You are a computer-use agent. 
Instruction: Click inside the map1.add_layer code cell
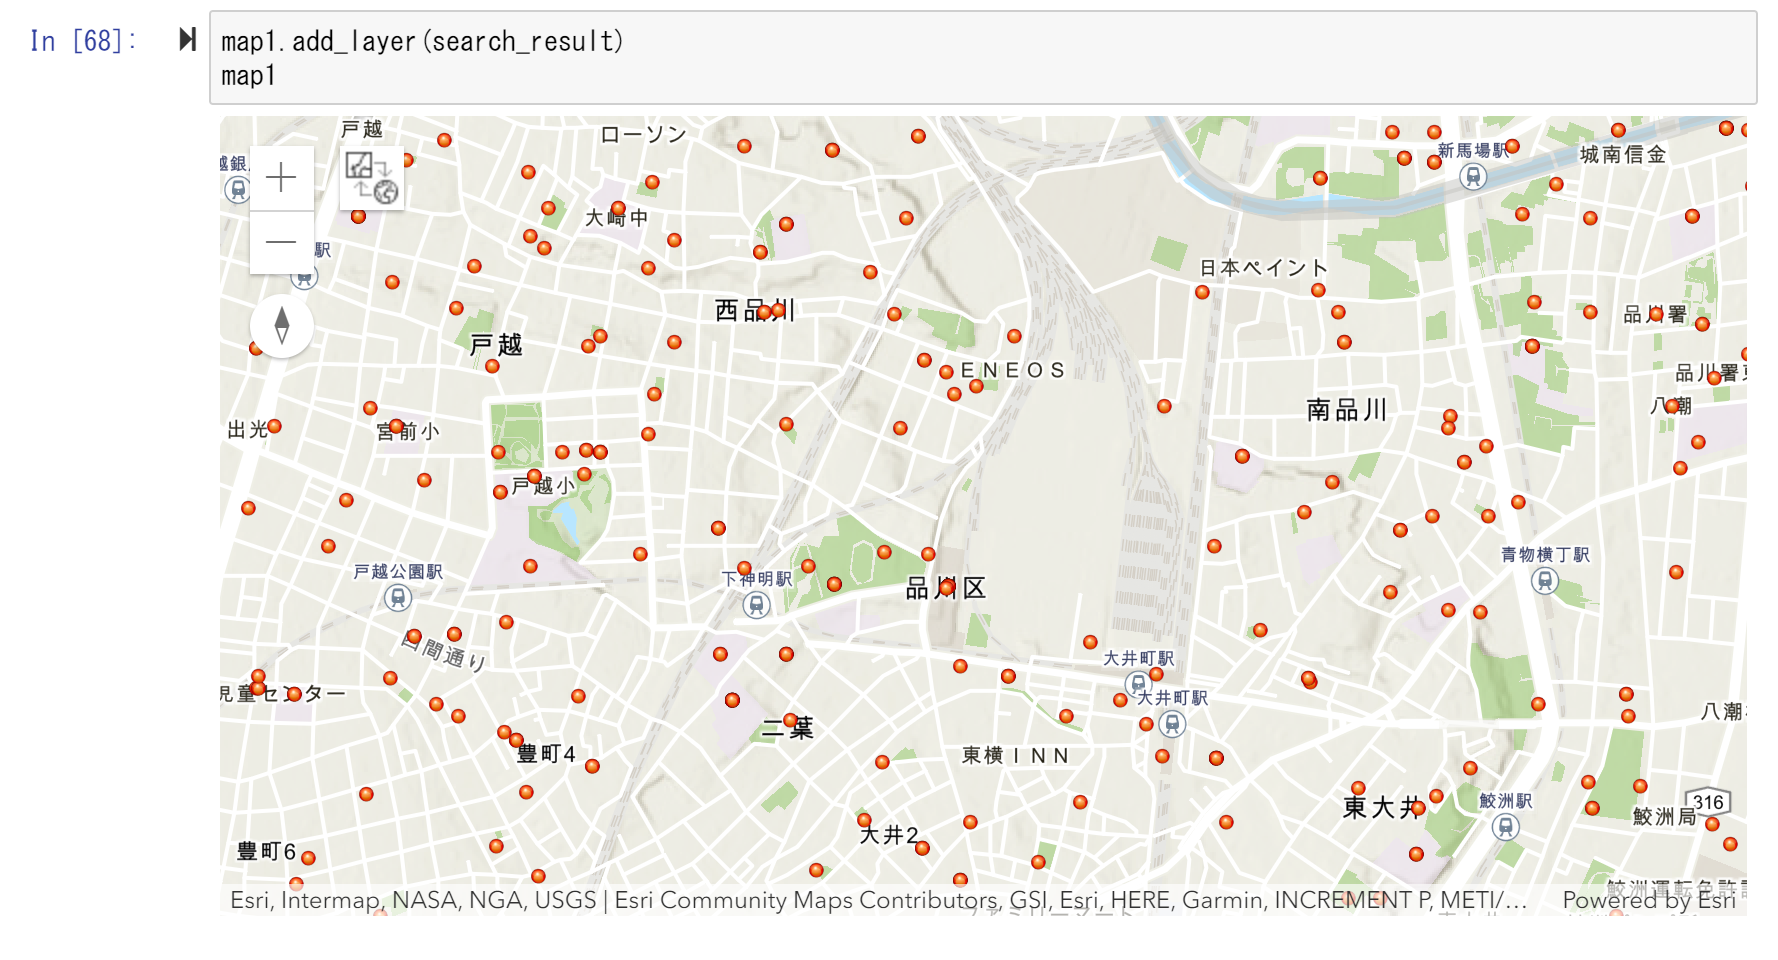click(982, 58)
